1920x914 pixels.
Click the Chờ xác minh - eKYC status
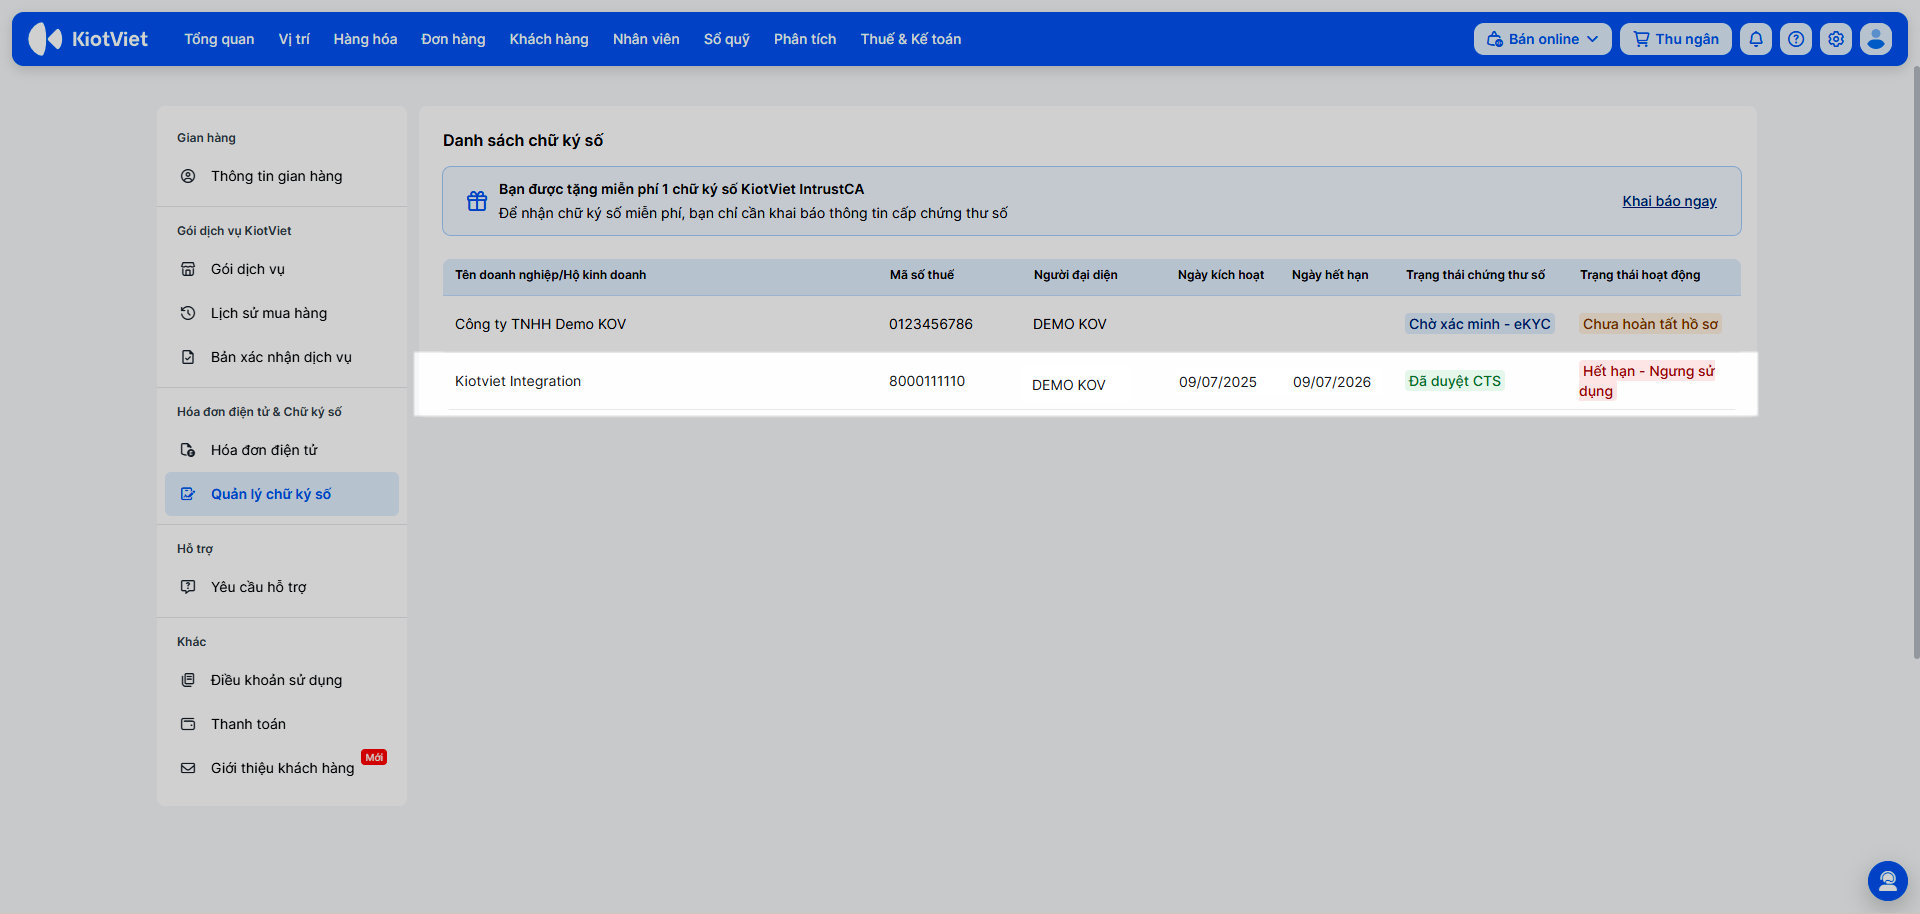(x=1480, y=324)
